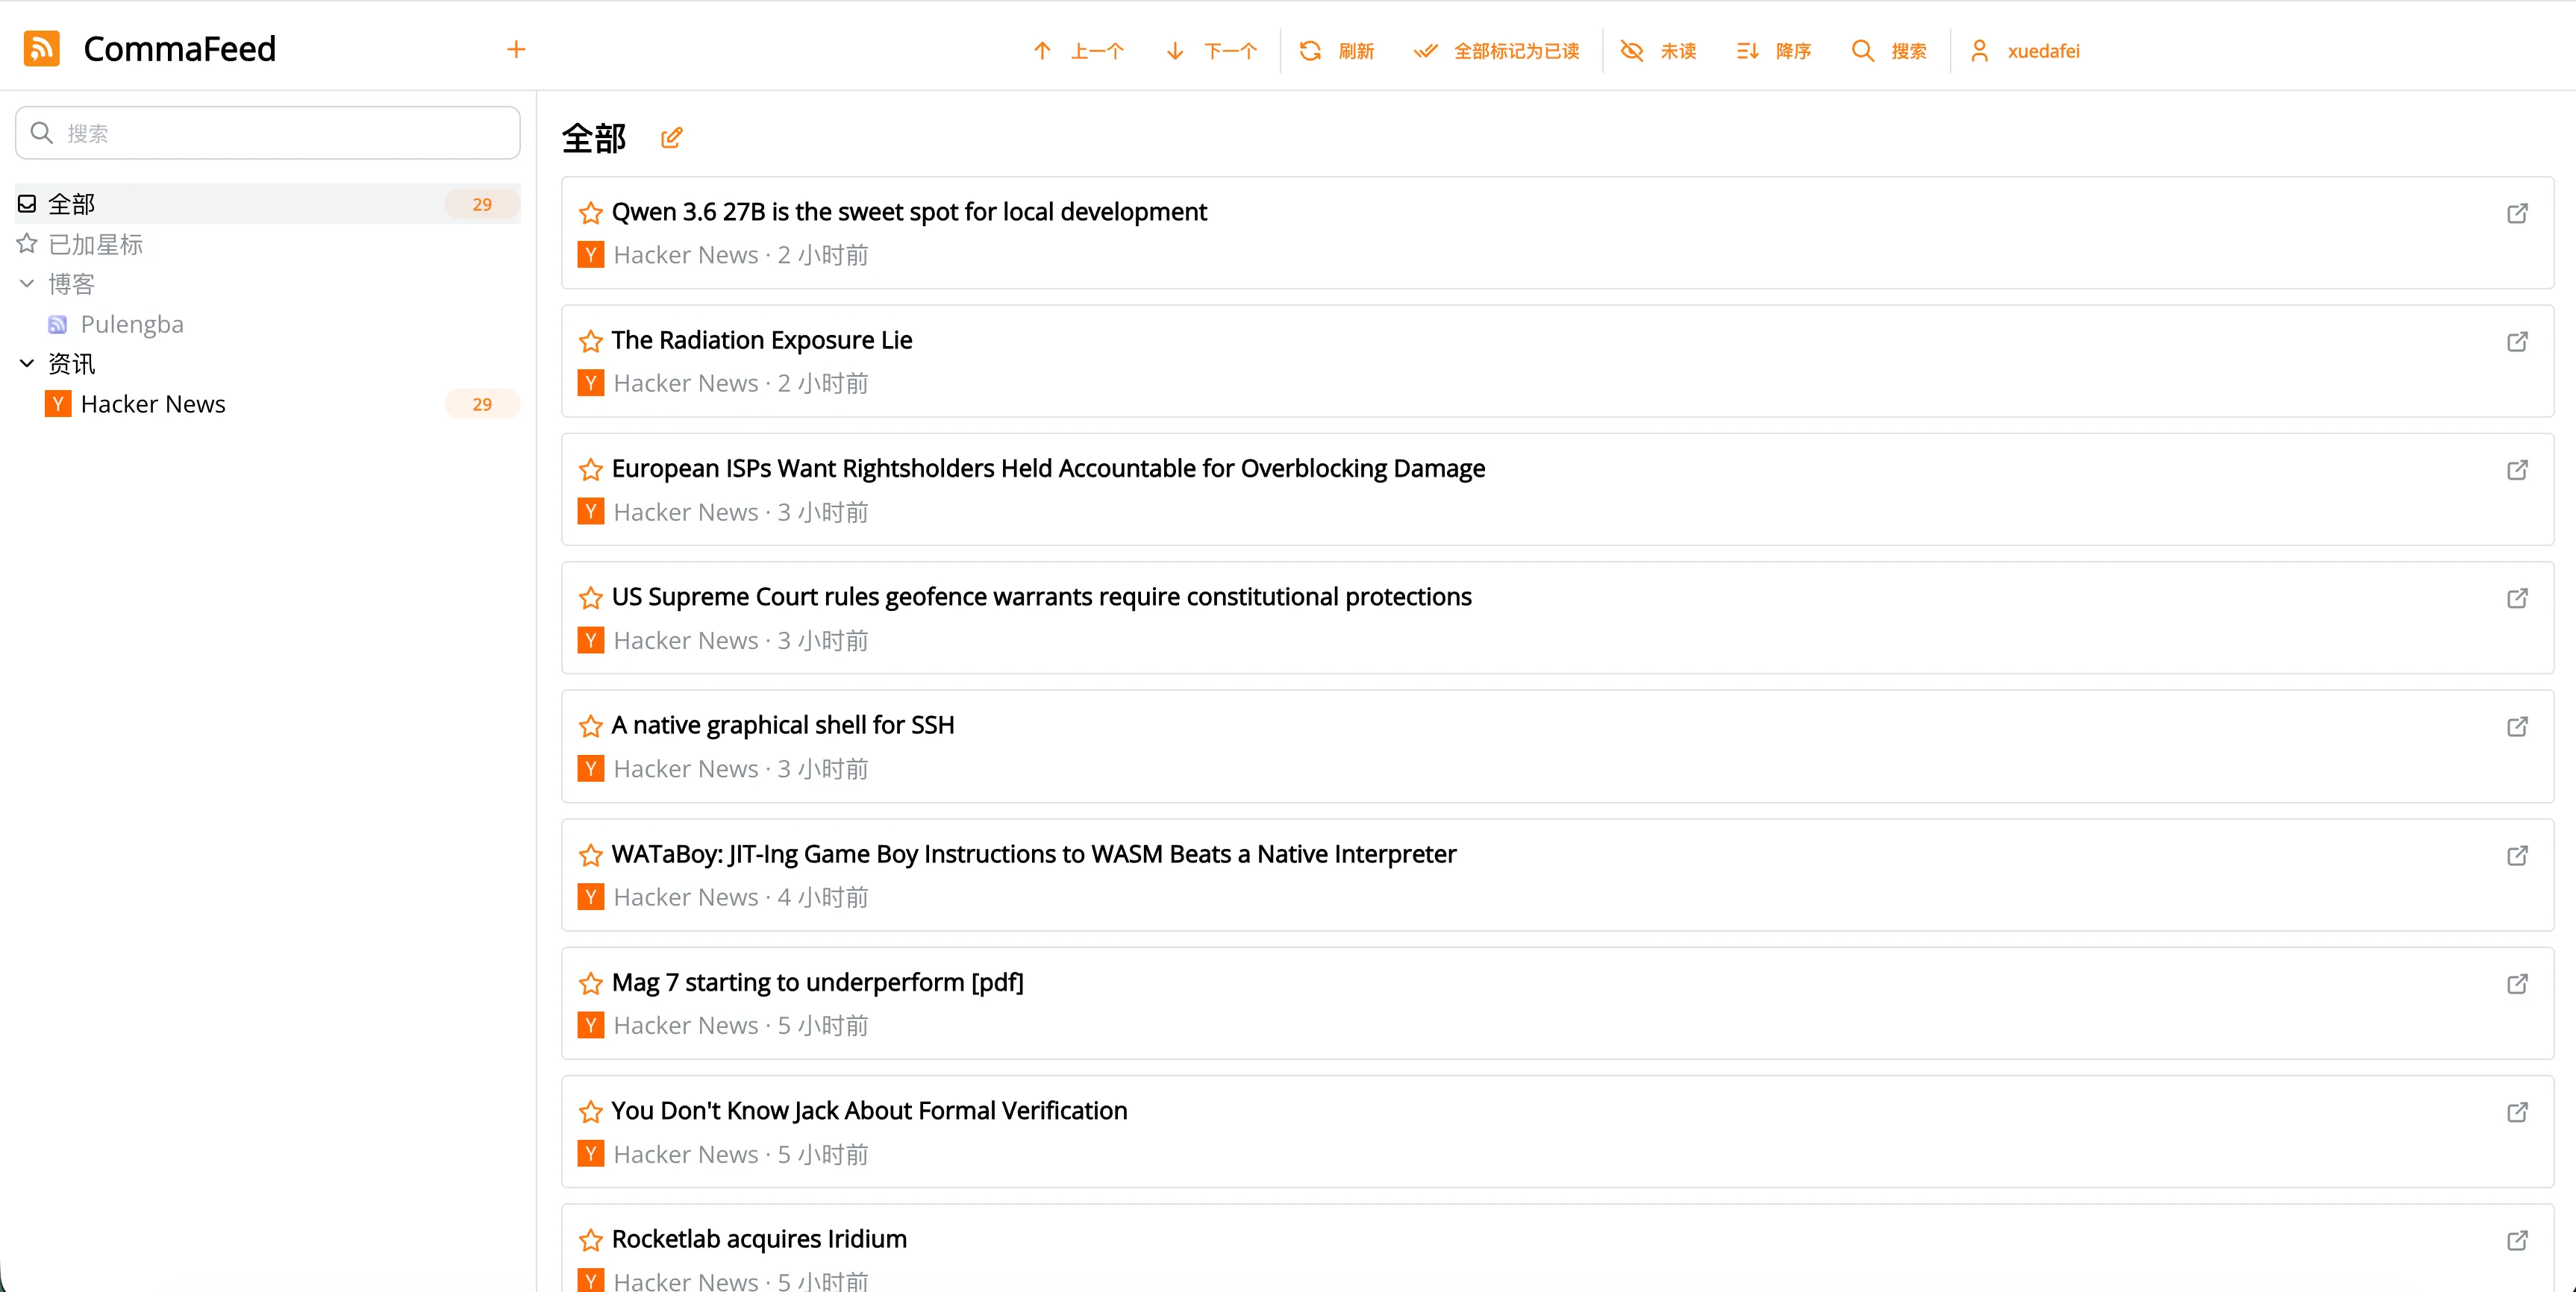Click the Y favicon under Radiation Exposure Lie
Viewport: 2576px width, 1292px height.
point(591,383)
